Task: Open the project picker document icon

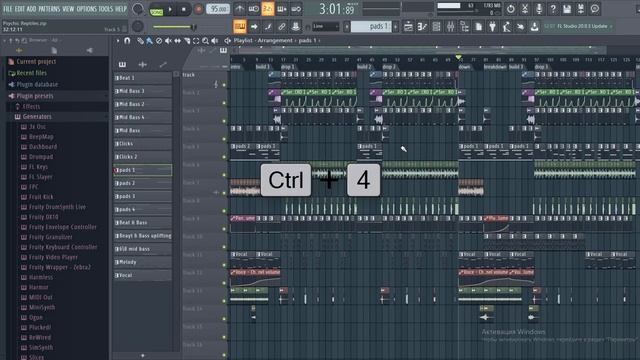Action: click(478, 27)
